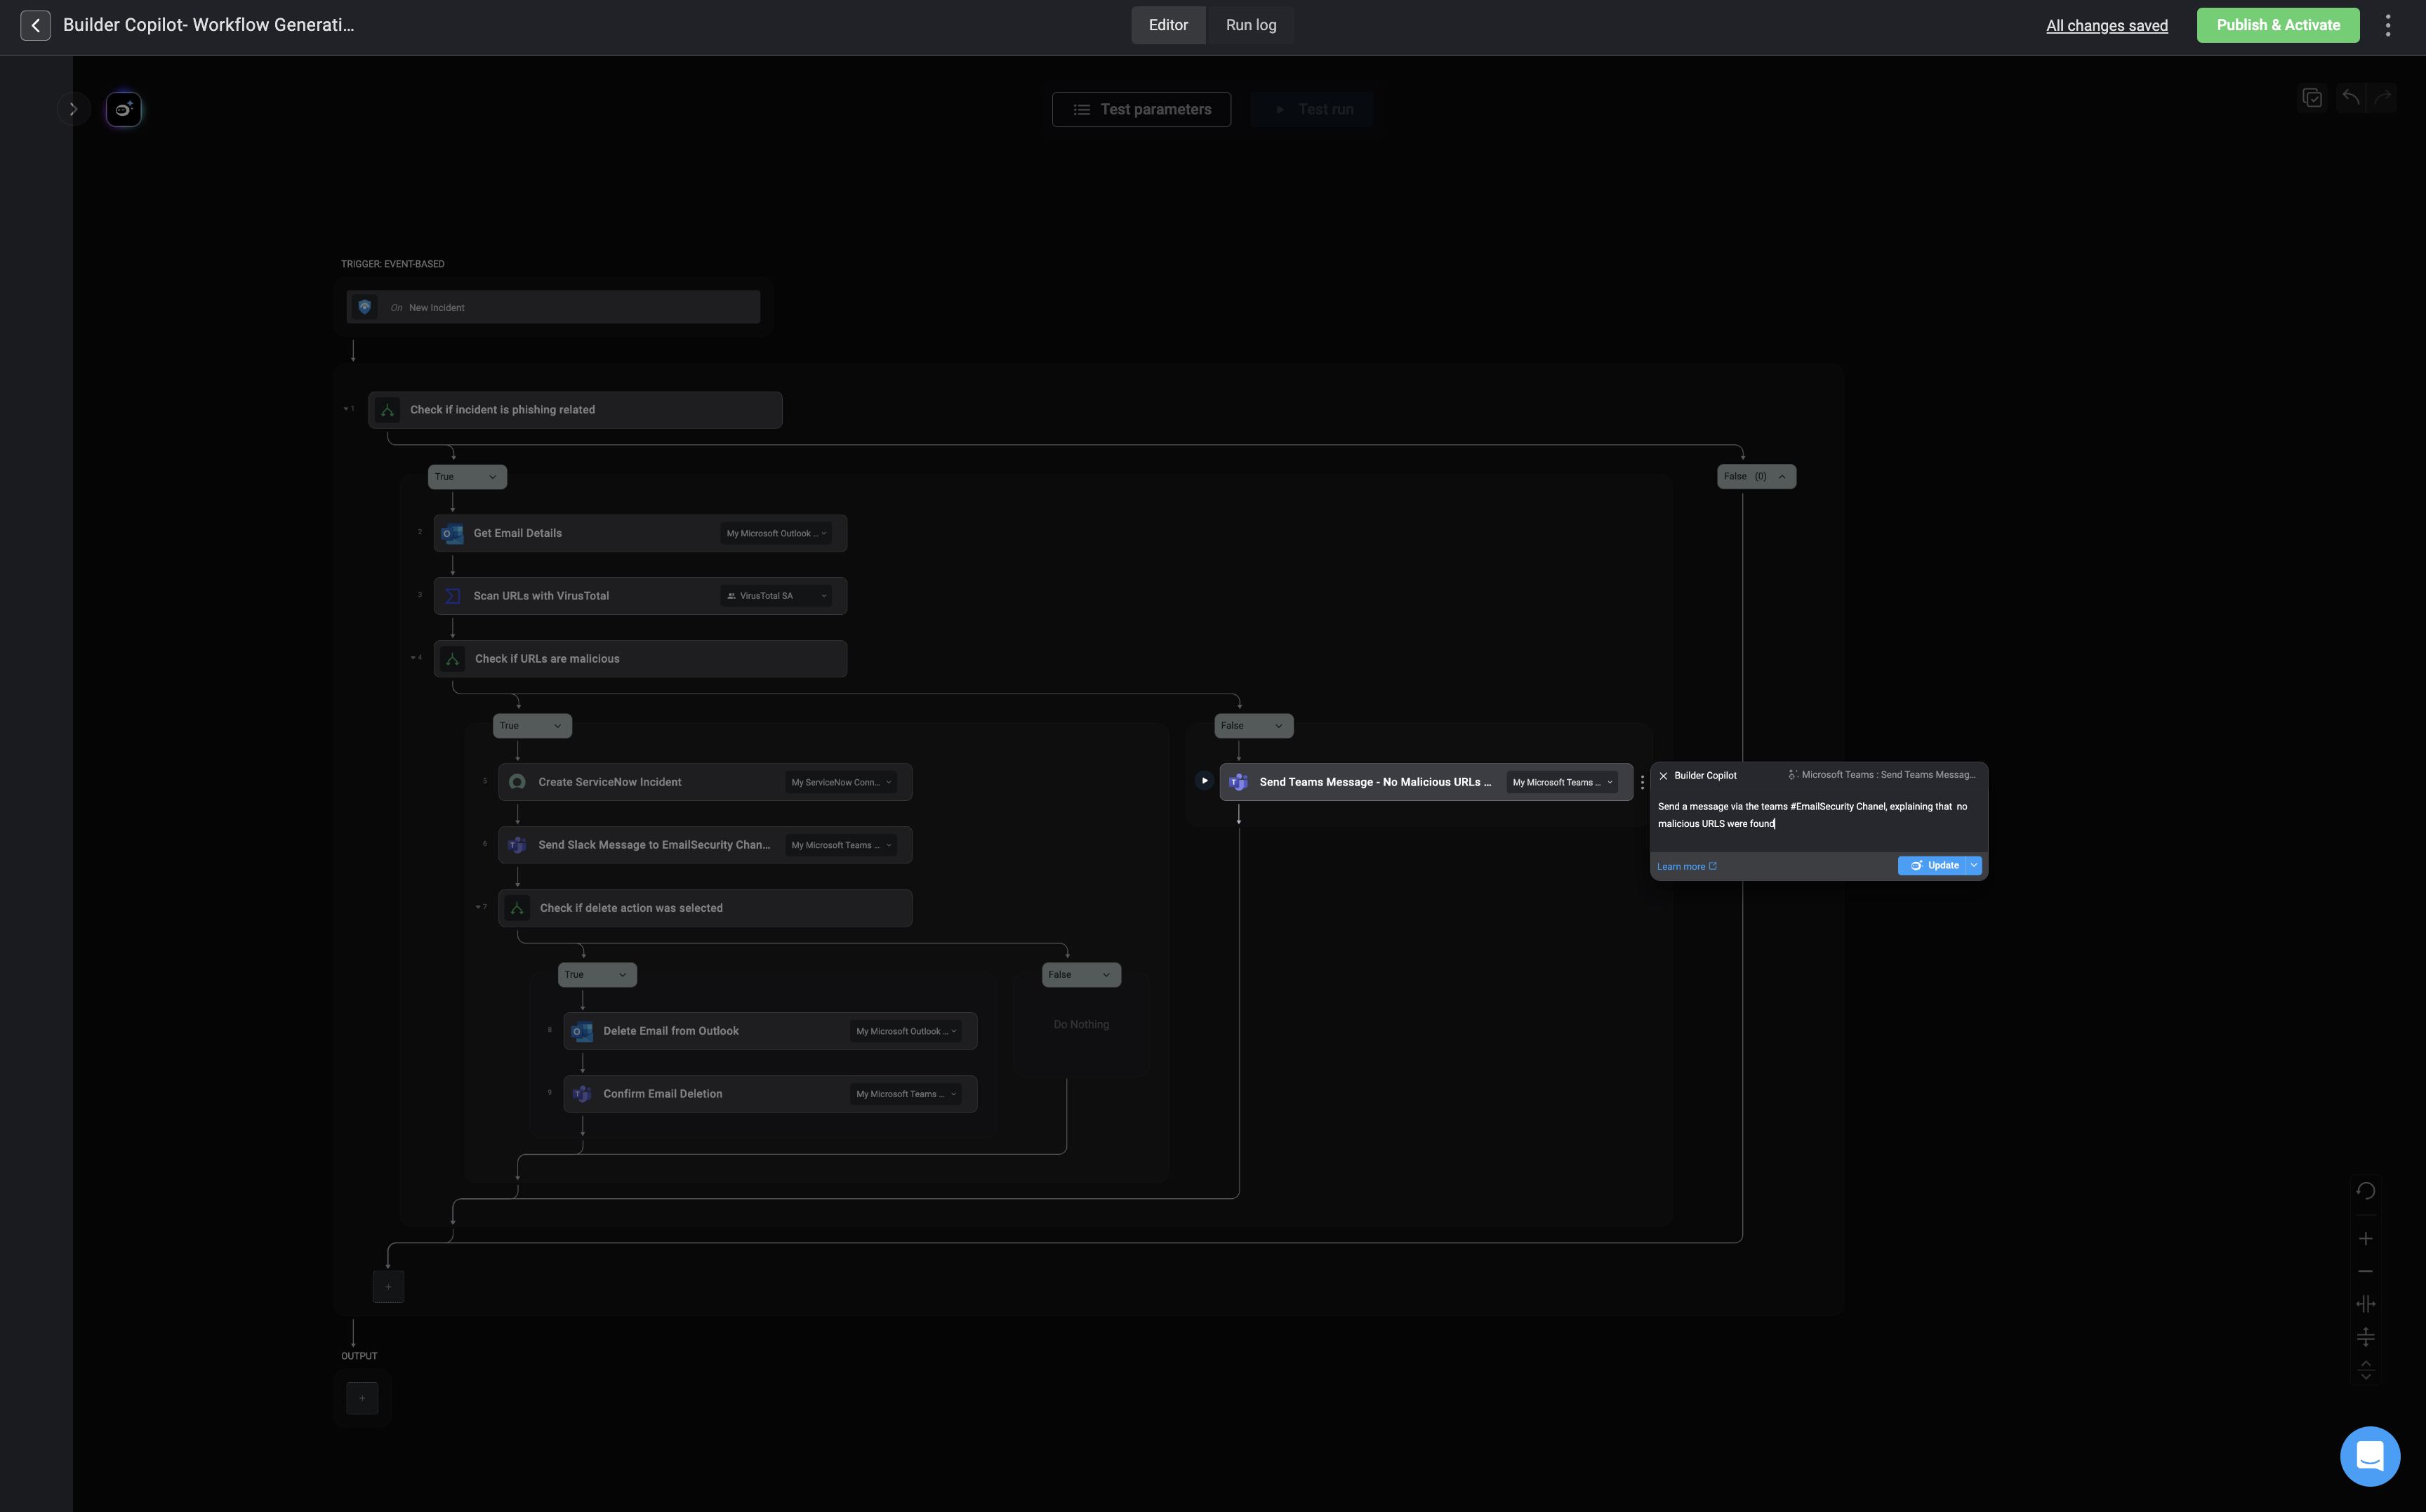Reset canvas view with circular arrow

(x=2365, y=1190)
